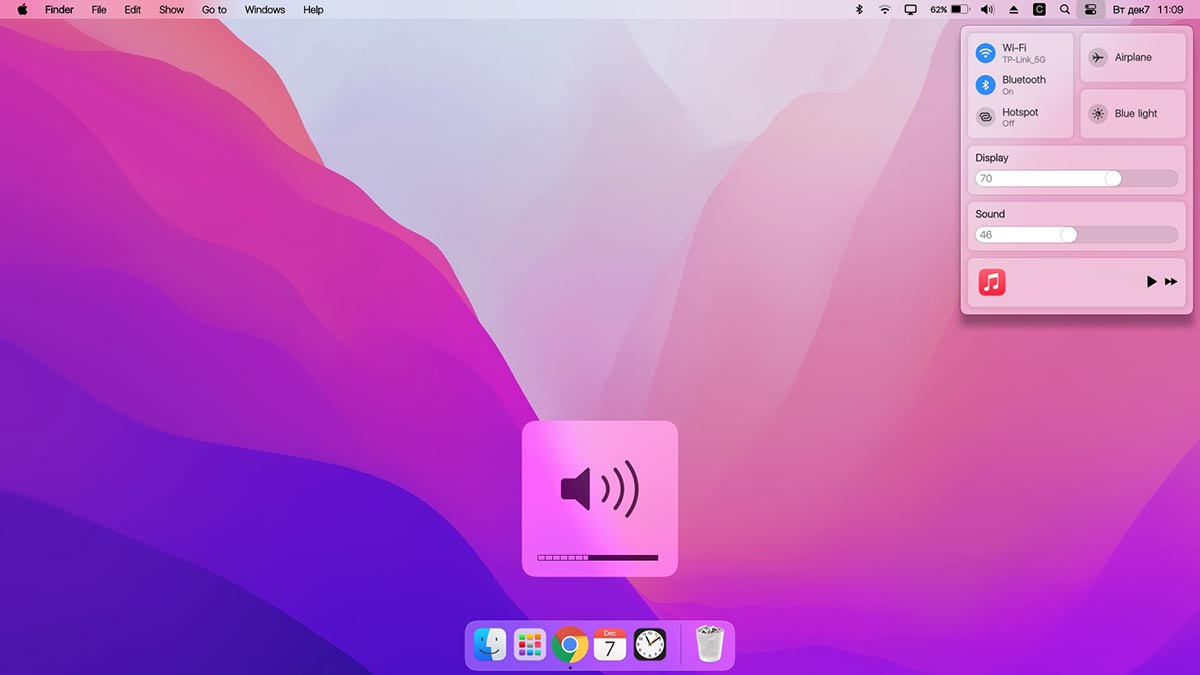Open the Go to menu

214,10
